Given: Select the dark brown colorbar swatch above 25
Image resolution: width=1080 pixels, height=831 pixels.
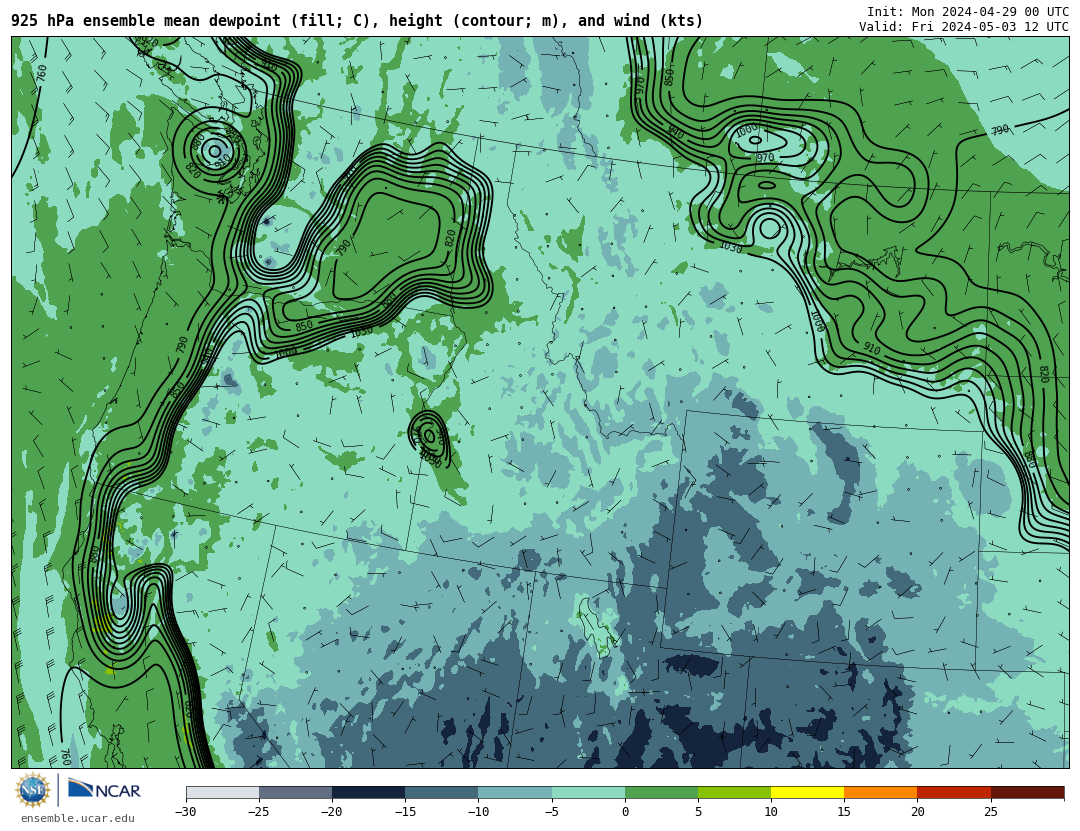Looking at the screenshot, I should [1027, 792].
